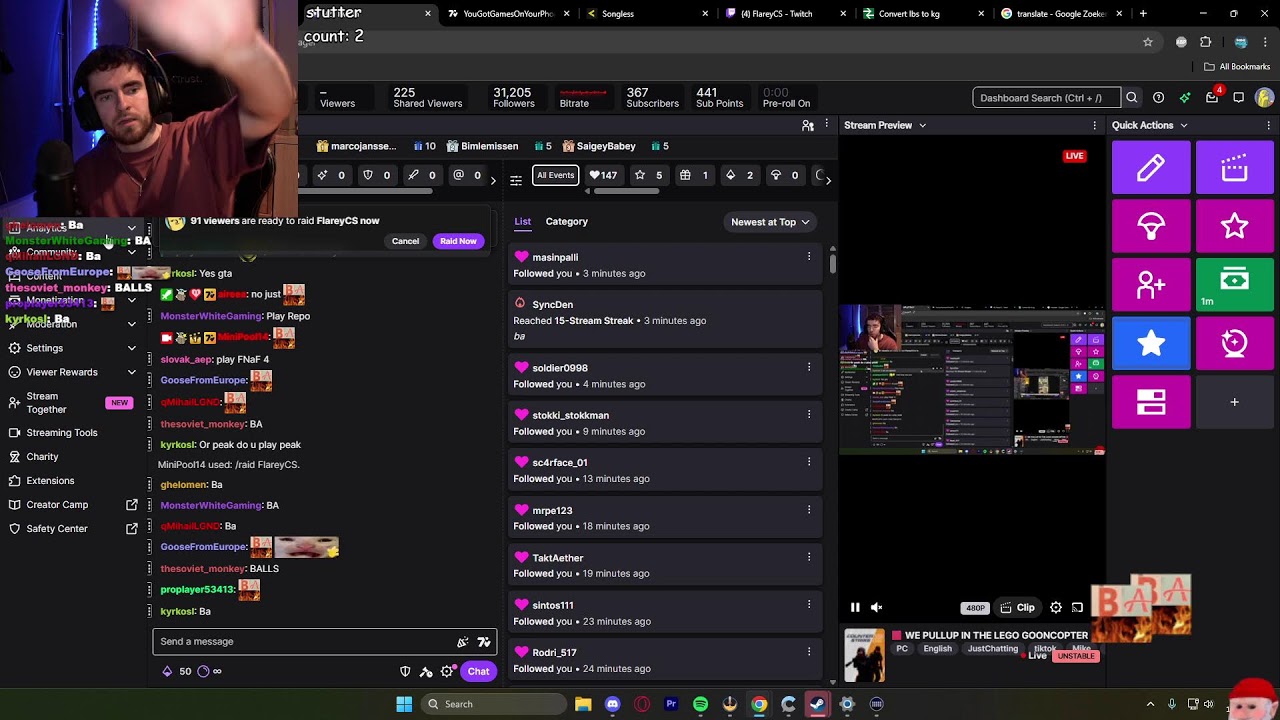Click the Raid Now button
1280x720 pixels.
pyautogui.click(x=458, y=241)
